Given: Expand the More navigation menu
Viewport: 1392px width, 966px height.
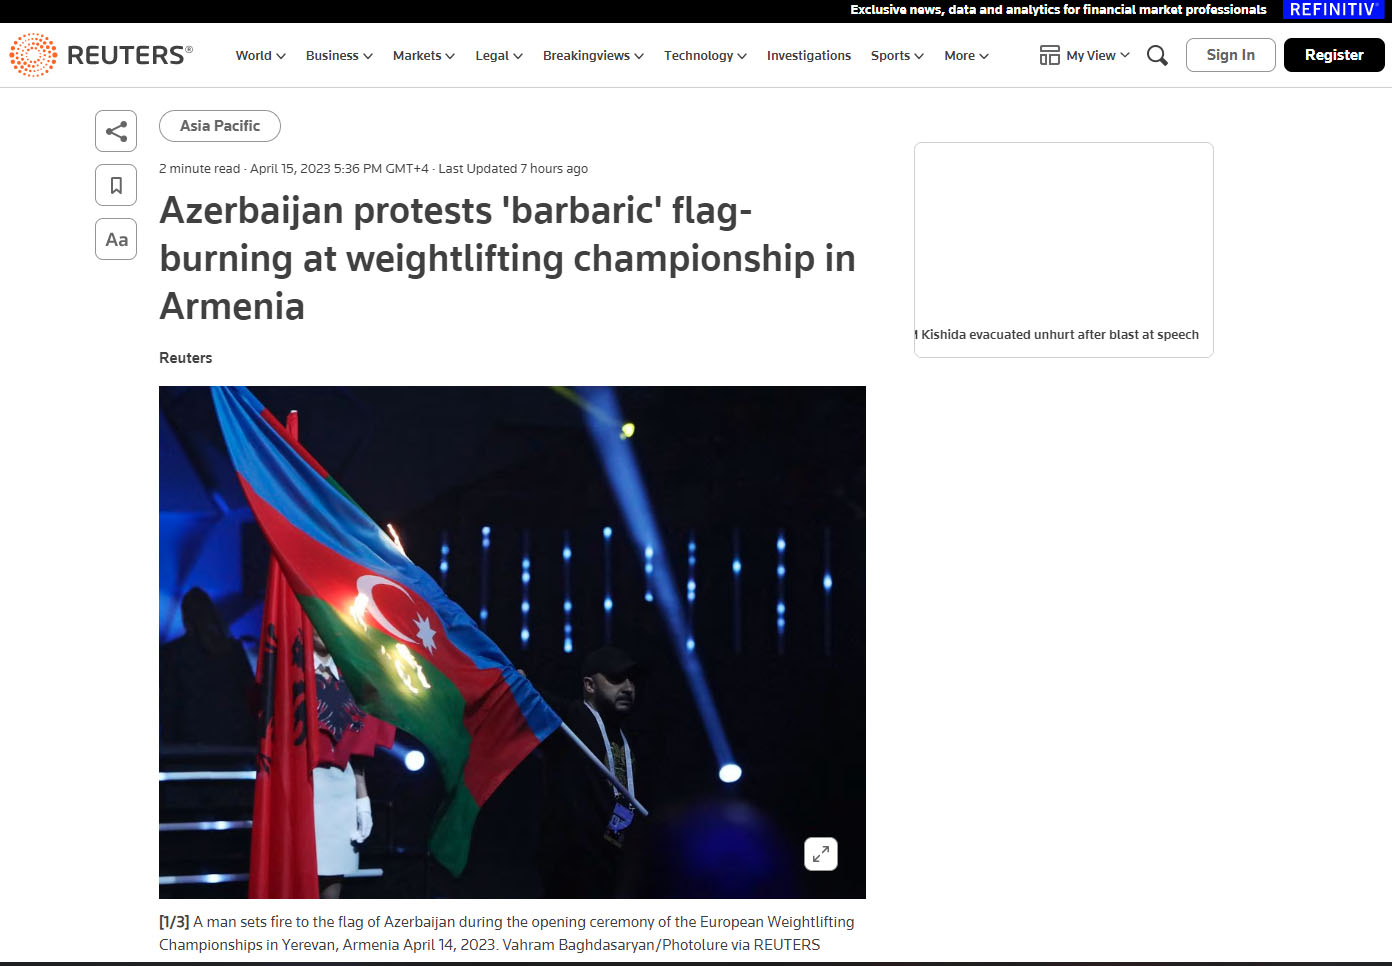Looking at the screenshot, I should [966, 56].
